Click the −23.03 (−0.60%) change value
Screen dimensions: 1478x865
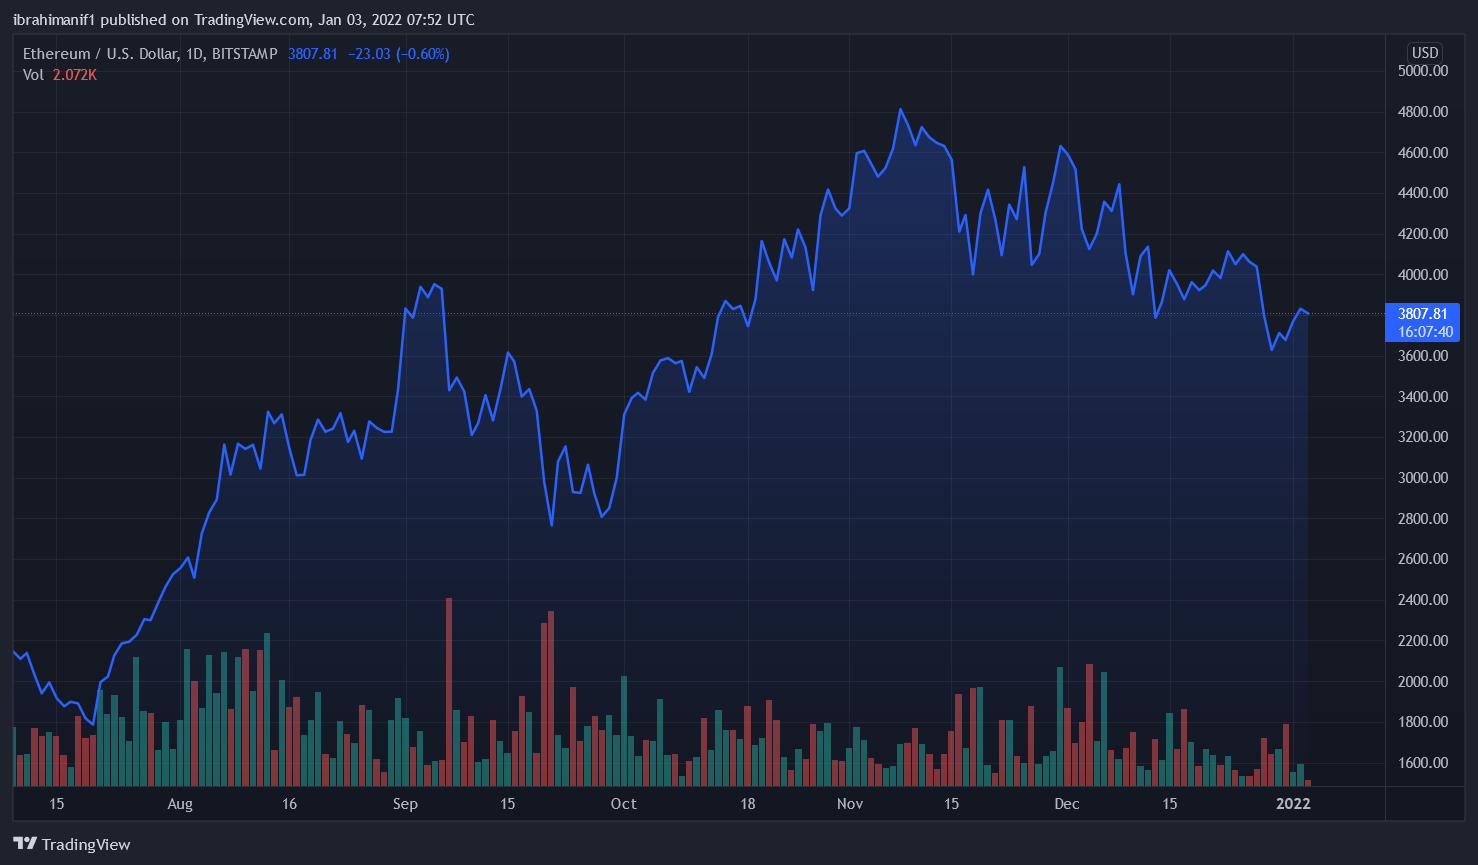point(399,54)
